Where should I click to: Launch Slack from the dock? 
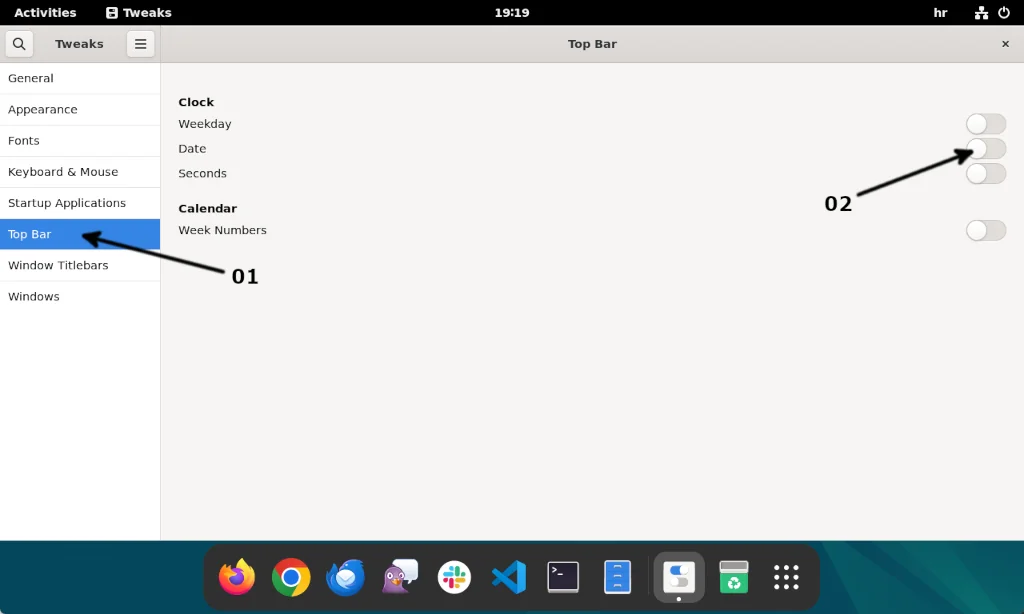tap(454, 577)
